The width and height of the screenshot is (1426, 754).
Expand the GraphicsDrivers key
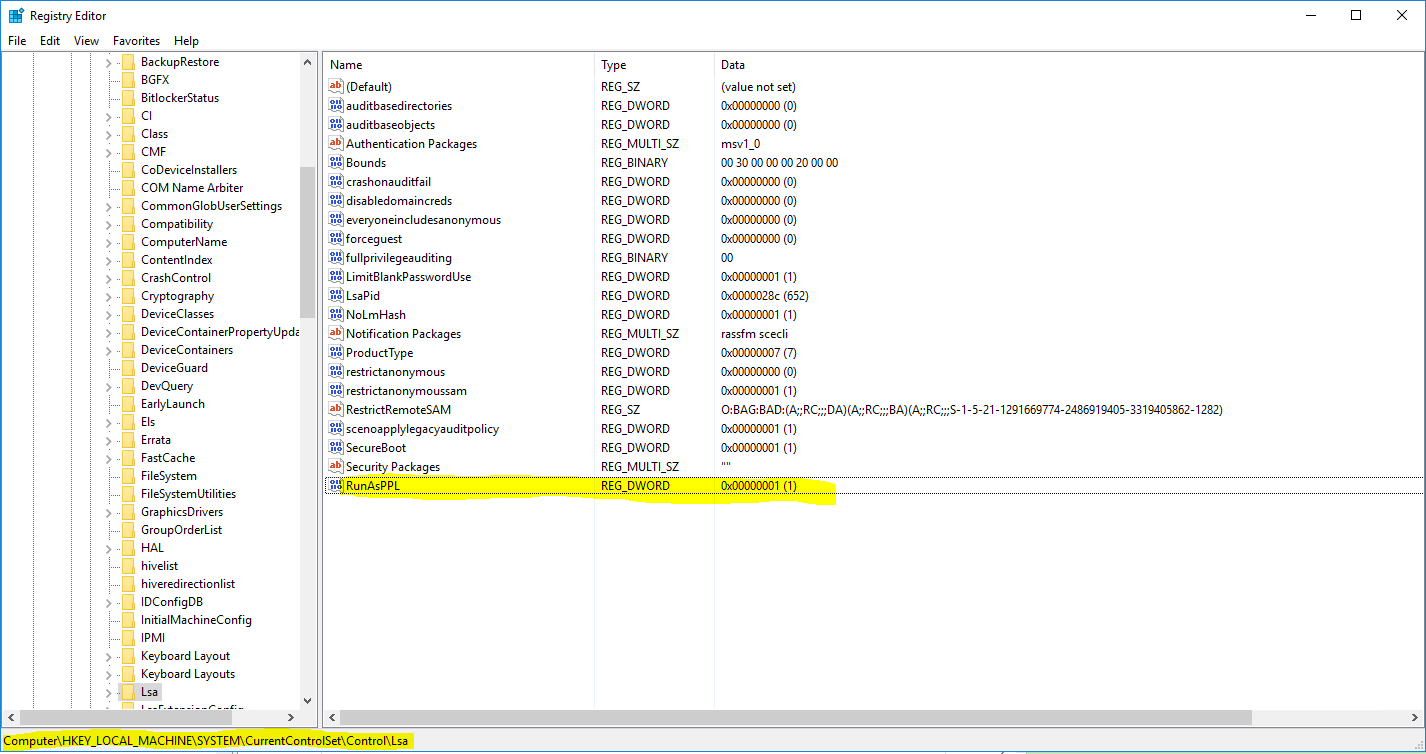pyautogui.click(x=108, y=512)
